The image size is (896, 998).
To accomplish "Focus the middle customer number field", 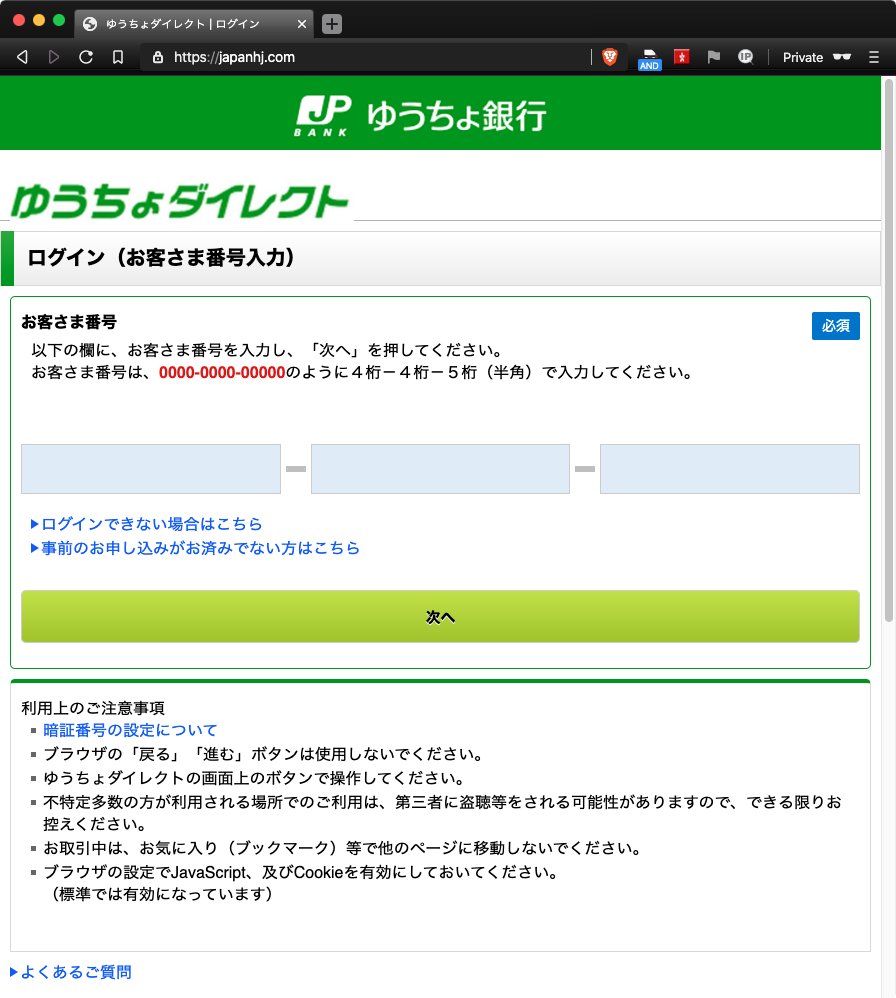I will [440, 469].
